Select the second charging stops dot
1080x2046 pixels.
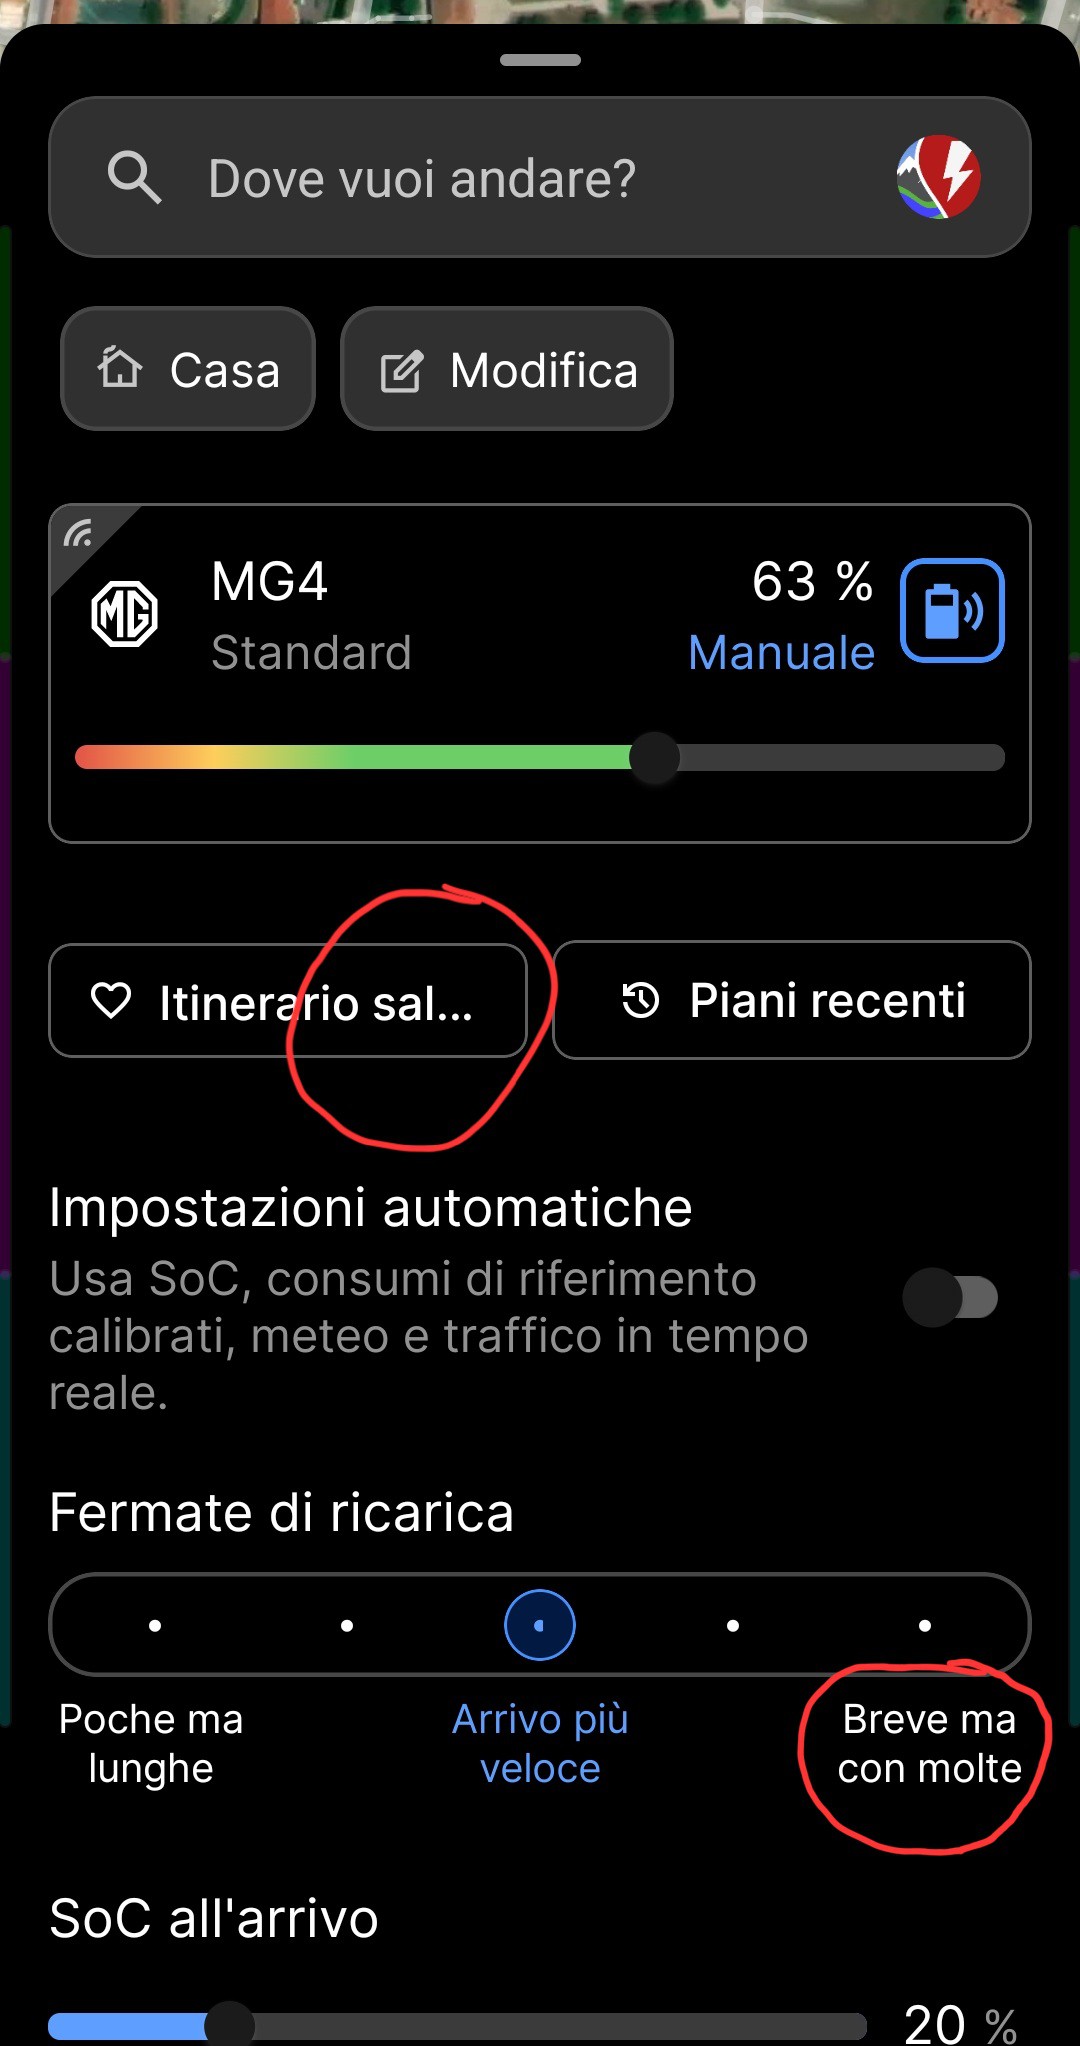click(x=347, y=1625)
